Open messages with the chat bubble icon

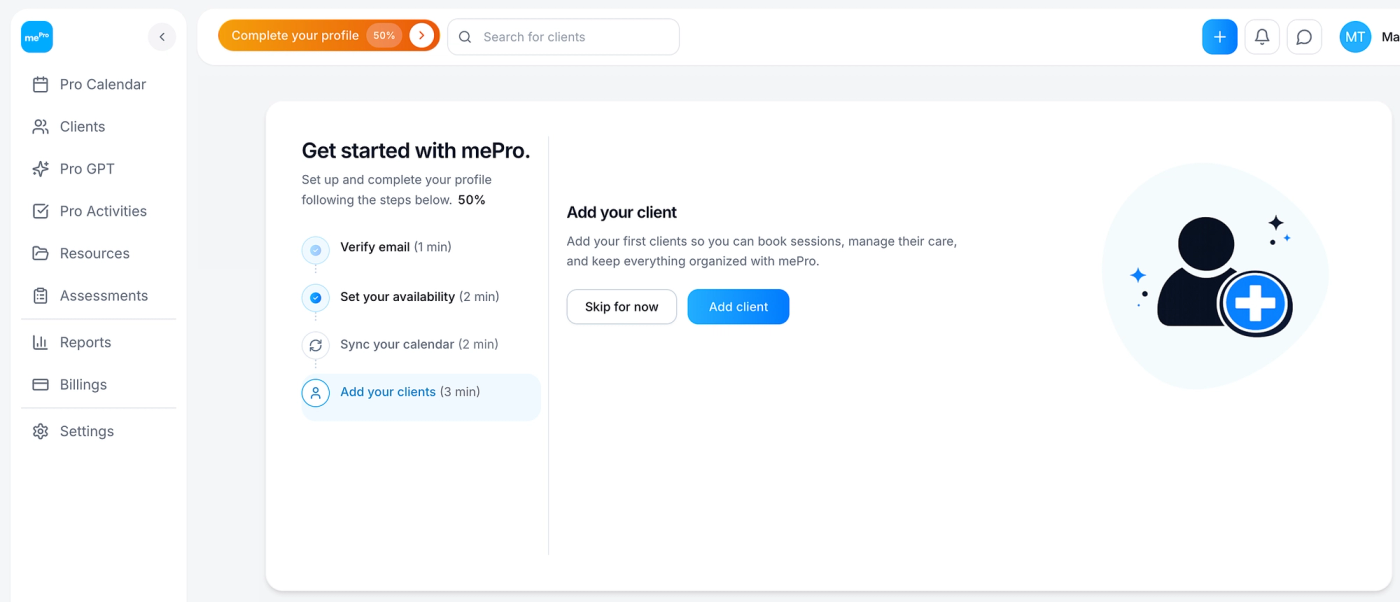tap(1304, 37)
